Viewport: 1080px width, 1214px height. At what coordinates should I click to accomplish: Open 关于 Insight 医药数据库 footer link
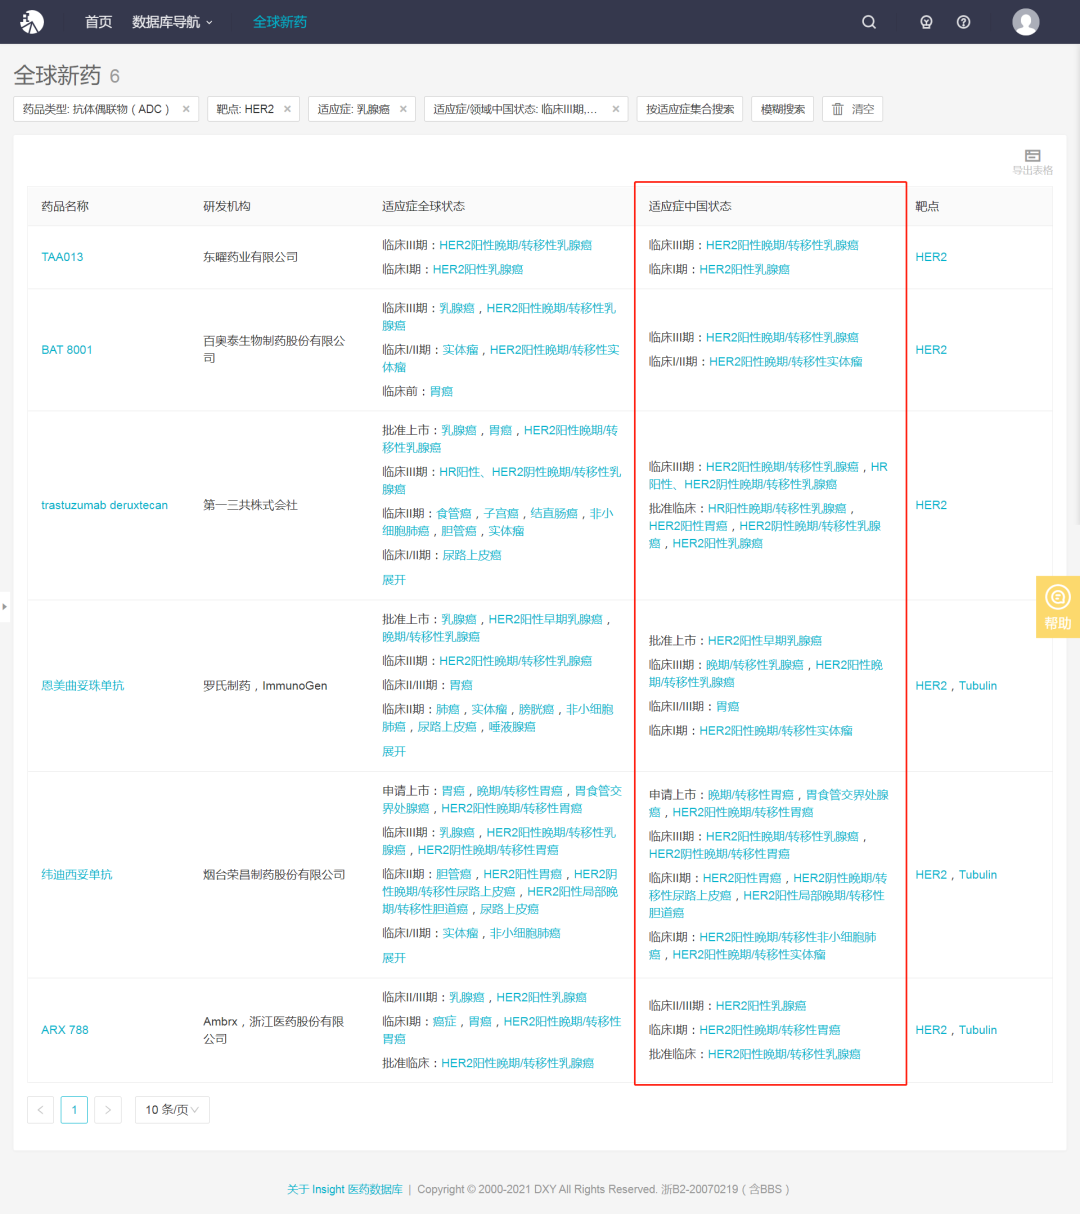[x=345, y=1189]
